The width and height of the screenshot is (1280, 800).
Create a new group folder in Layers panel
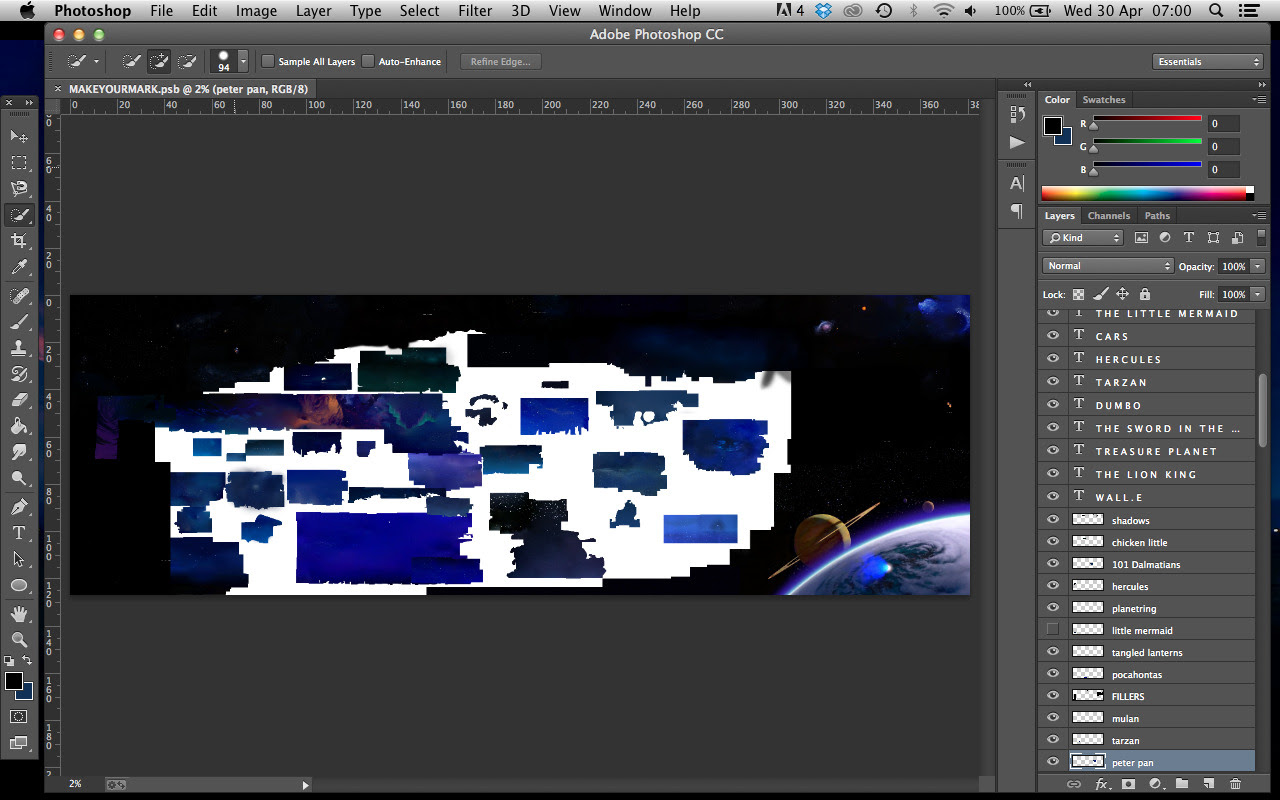(1181, 785)
